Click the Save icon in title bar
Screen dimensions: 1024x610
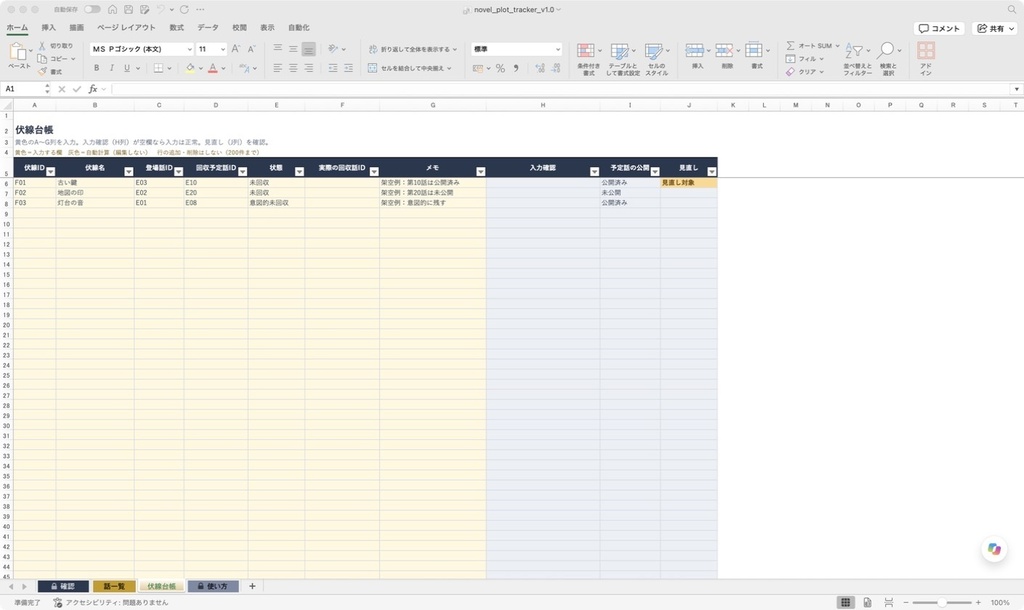pyautogui.click(x=129, y=9)
